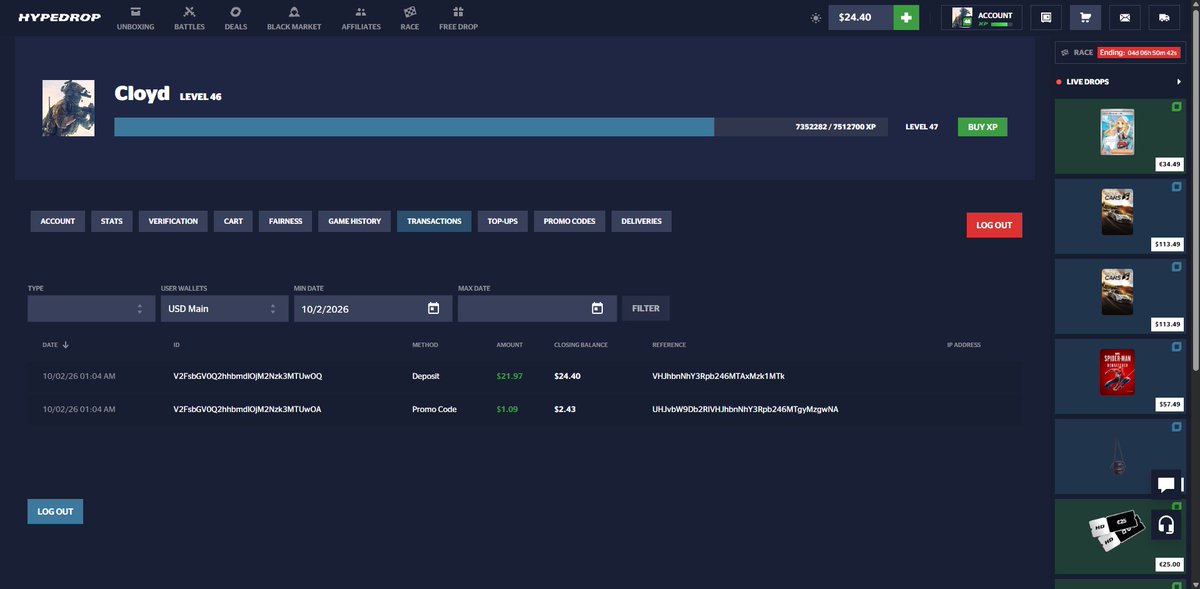Click the green plus add-funds button
Viewport: 1200px width, 589px height.
coord(906,17)
